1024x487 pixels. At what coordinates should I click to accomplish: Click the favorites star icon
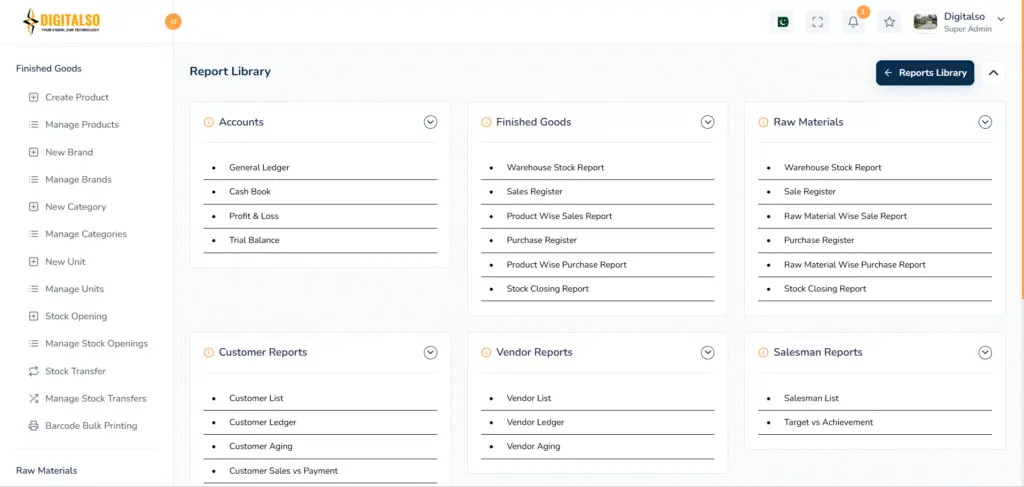(x=889, y=22)
